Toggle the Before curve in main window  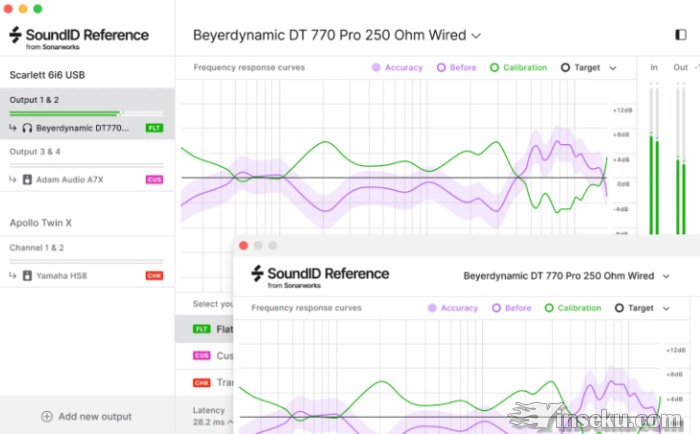click(x=457, y=68)
